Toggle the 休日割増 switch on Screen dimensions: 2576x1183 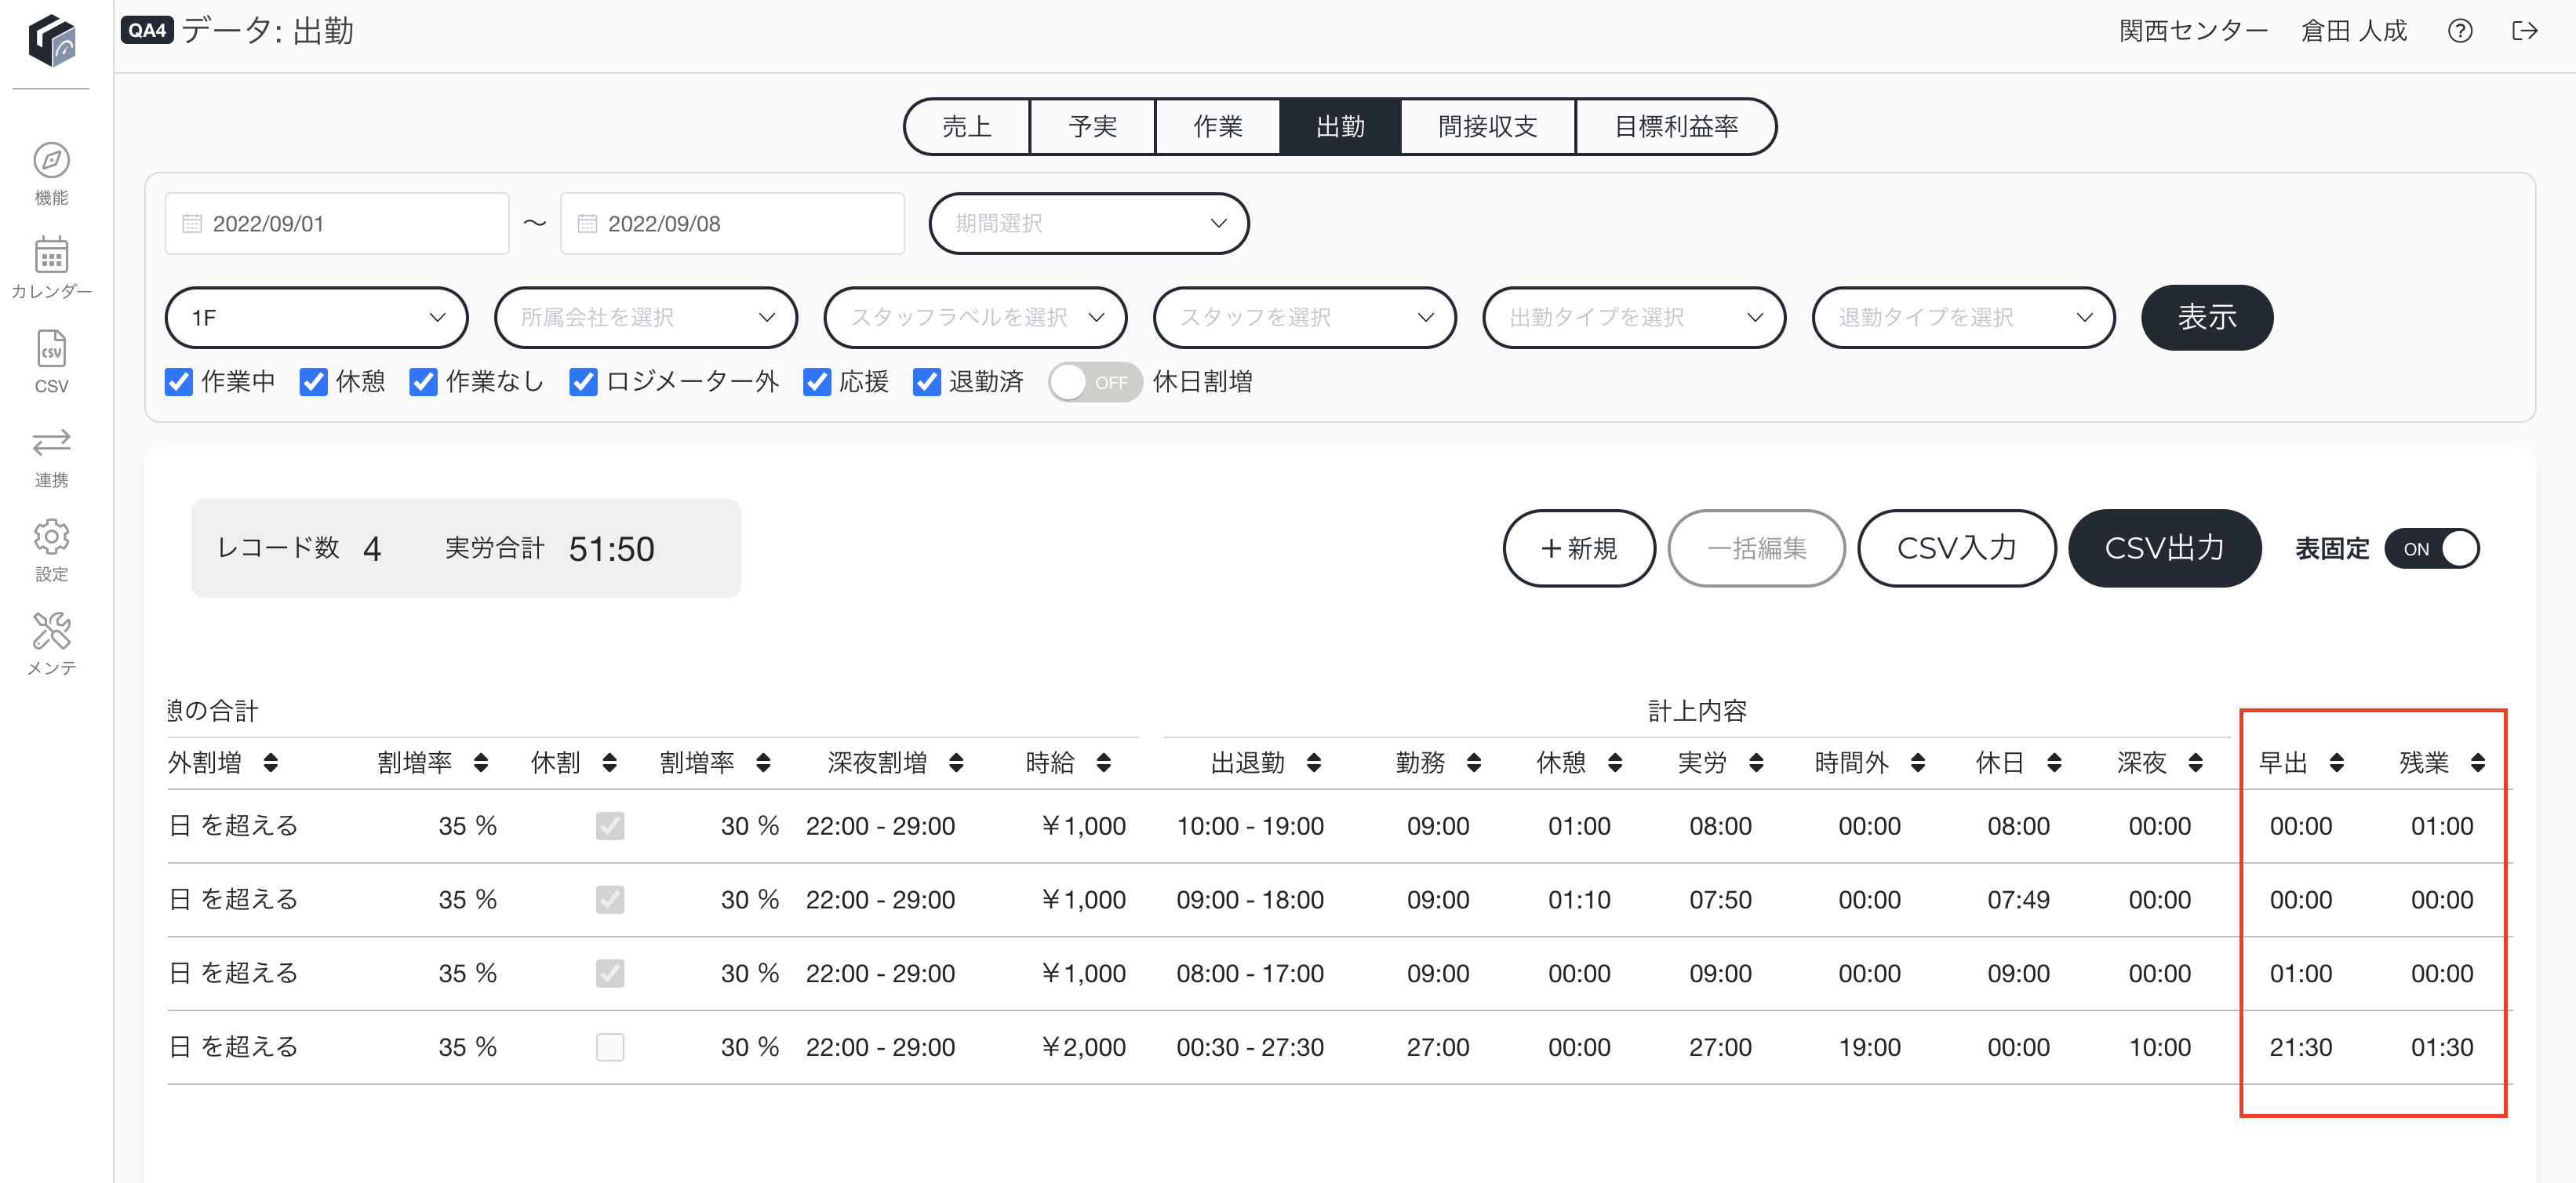(x=1095, y=382)
